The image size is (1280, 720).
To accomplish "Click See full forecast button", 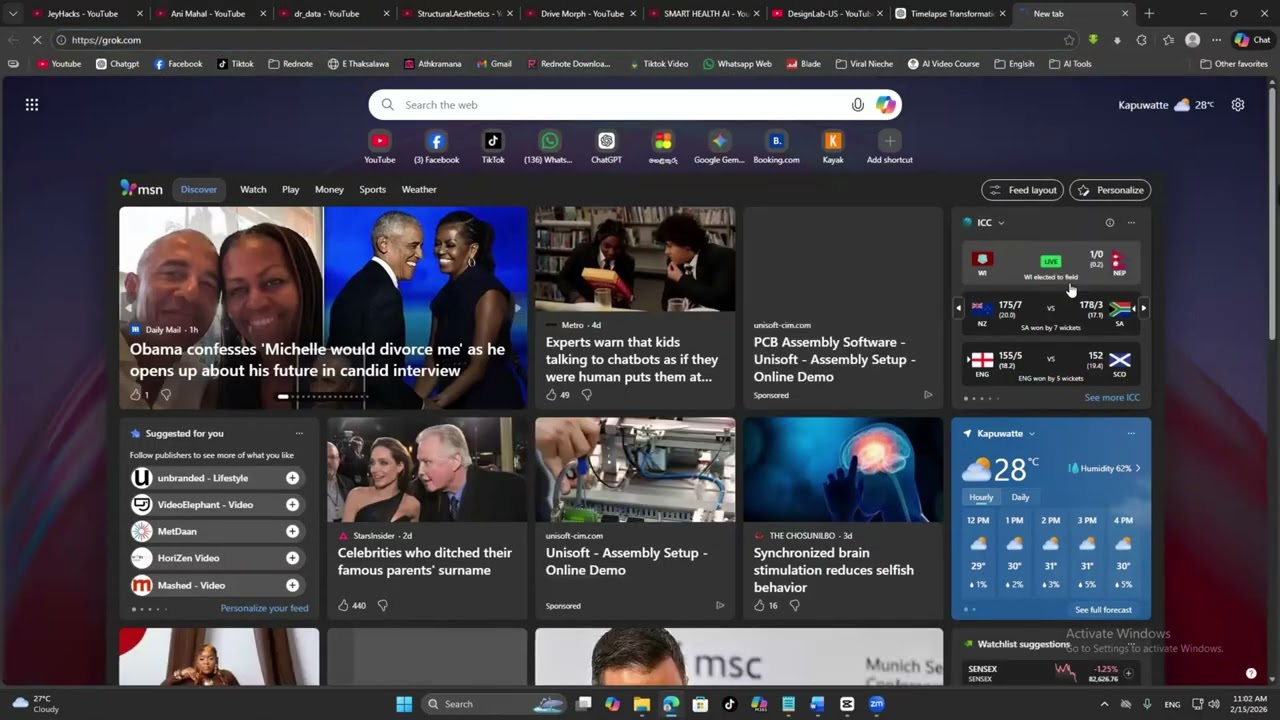I will (x=1104, y=610).
